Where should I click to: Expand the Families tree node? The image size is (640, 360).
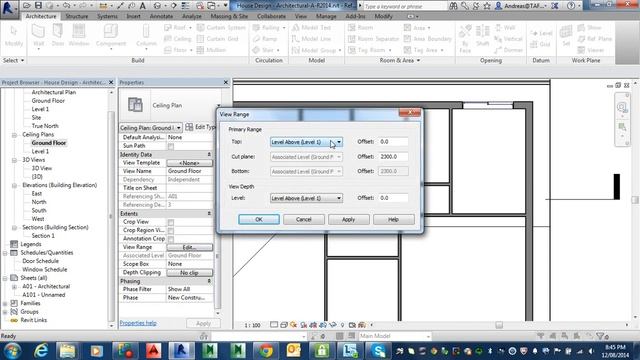click(5, 304)
